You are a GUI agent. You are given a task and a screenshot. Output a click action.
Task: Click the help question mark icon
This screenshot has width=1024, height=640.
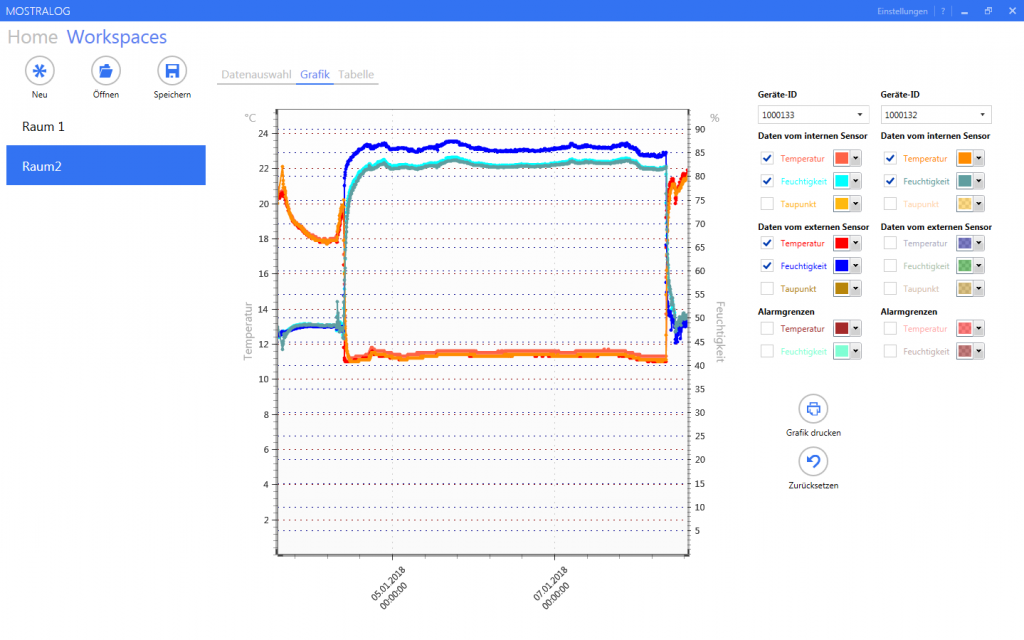(x=942, y=11)
